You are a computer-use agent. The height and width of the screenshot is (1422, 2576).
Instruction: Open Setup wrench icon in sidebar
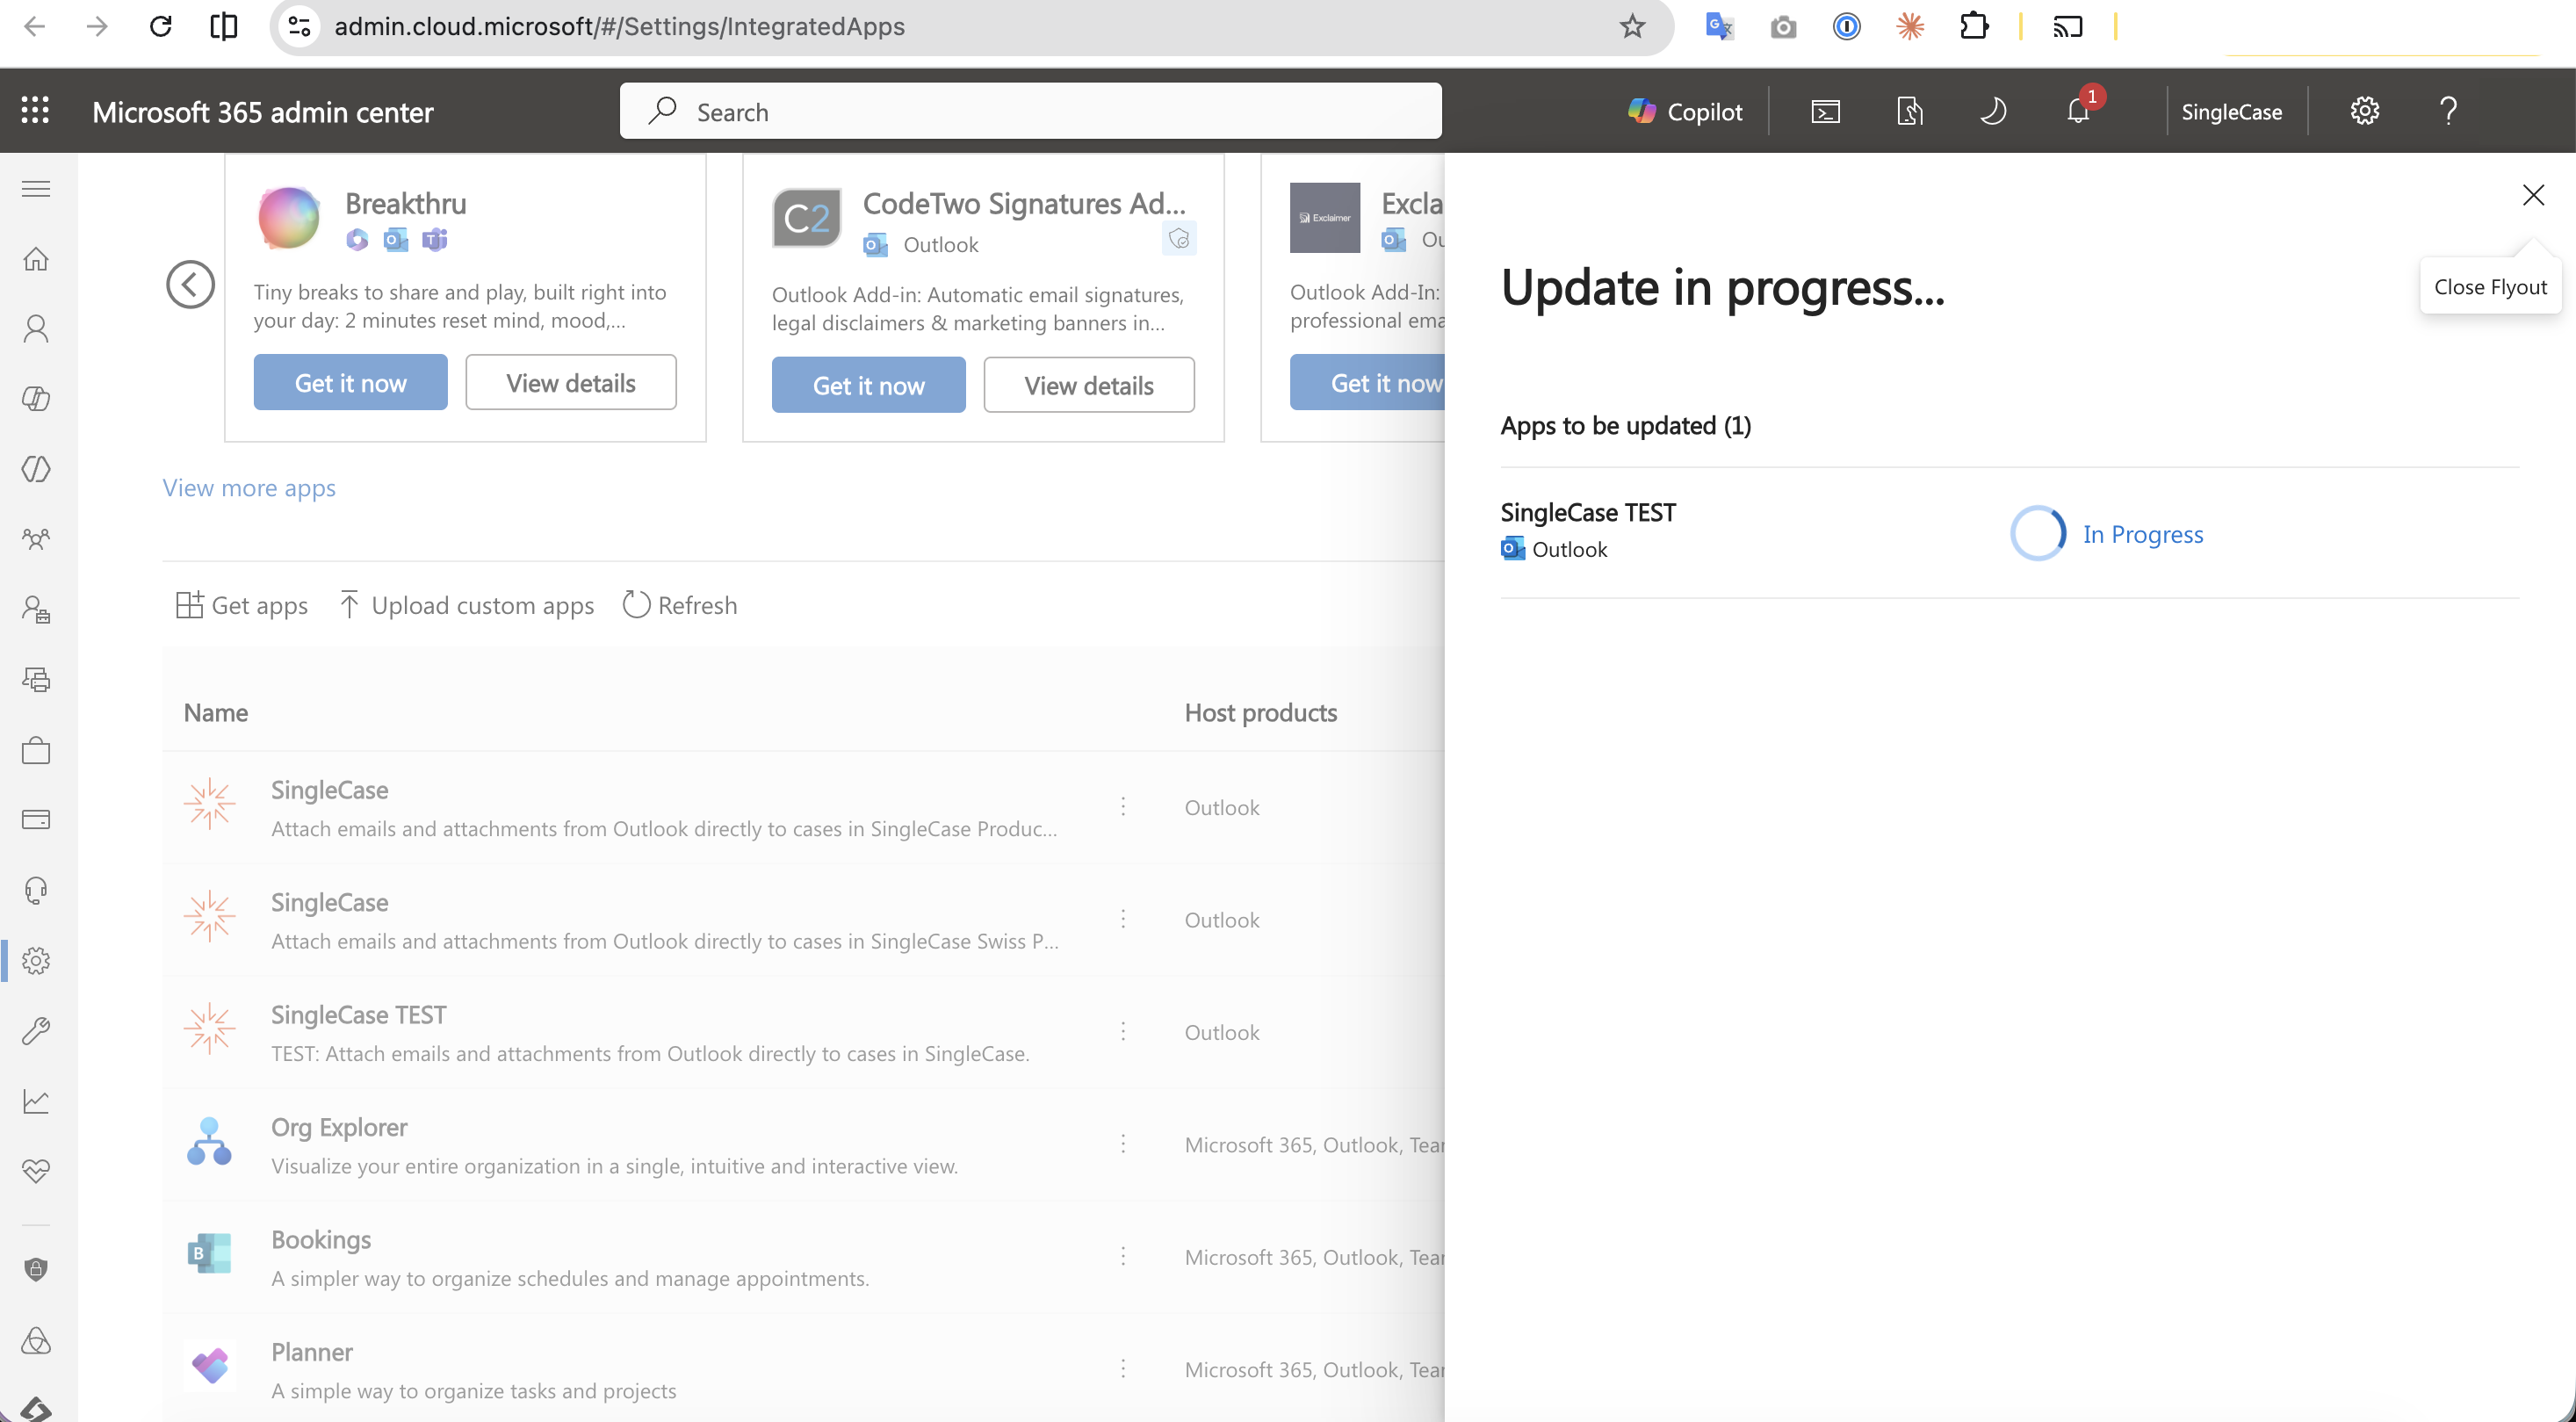click(x=36, y=1030)
